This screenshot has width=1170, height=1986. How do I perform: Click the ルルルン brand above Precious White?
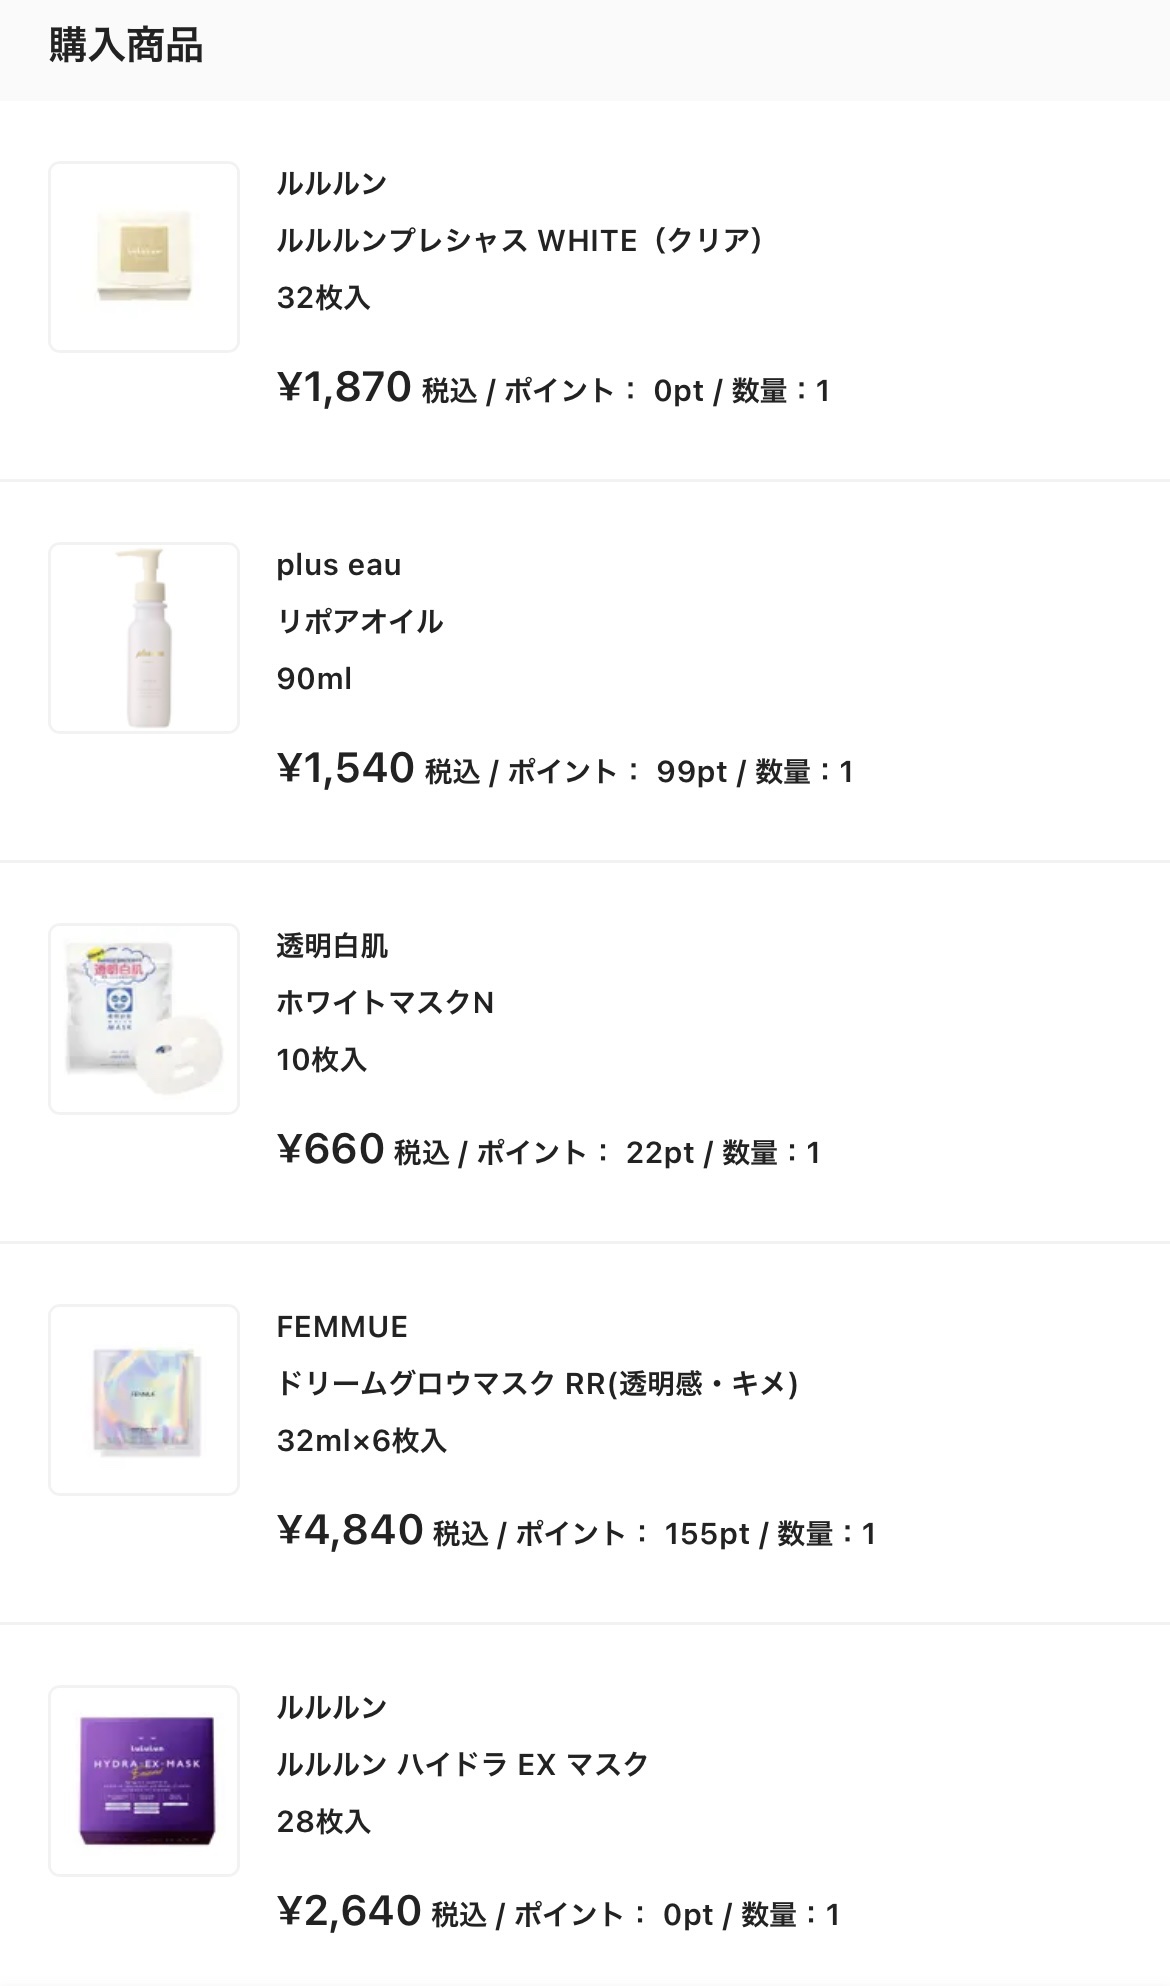(x=332, y=184)
